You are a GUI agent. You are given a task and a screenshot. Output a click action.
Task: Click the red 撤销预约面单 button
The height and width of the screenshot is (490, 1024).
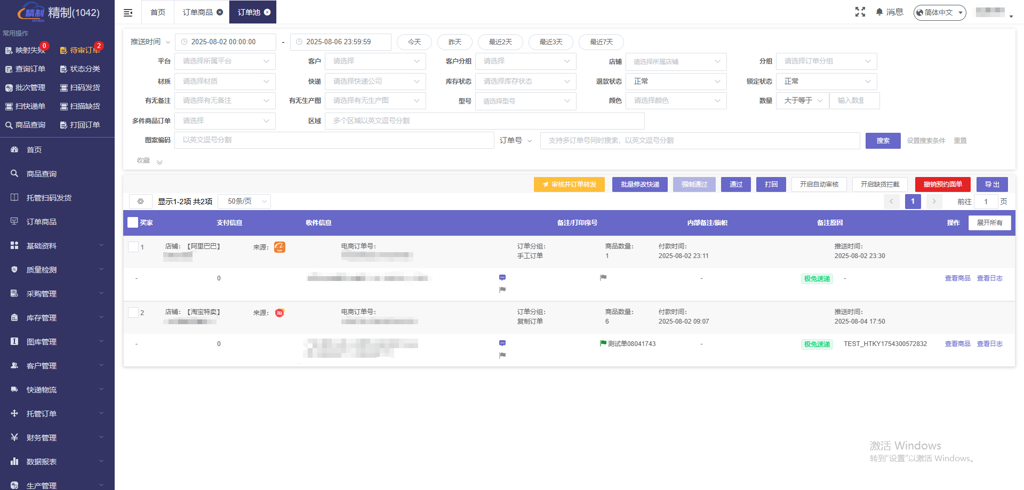pos(942,185)
